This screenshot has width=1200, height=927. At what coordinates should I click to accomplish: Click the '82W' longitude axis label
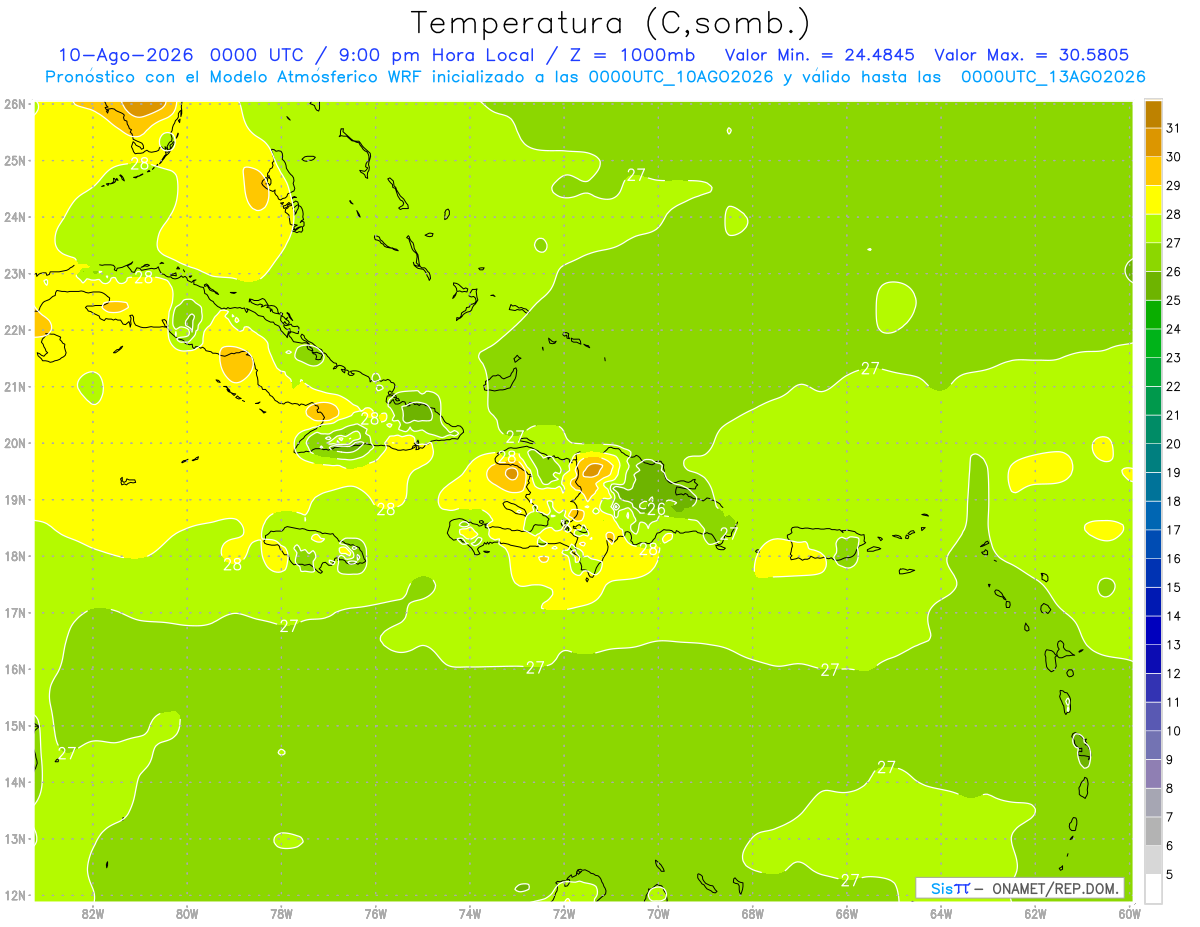point(93,913)
